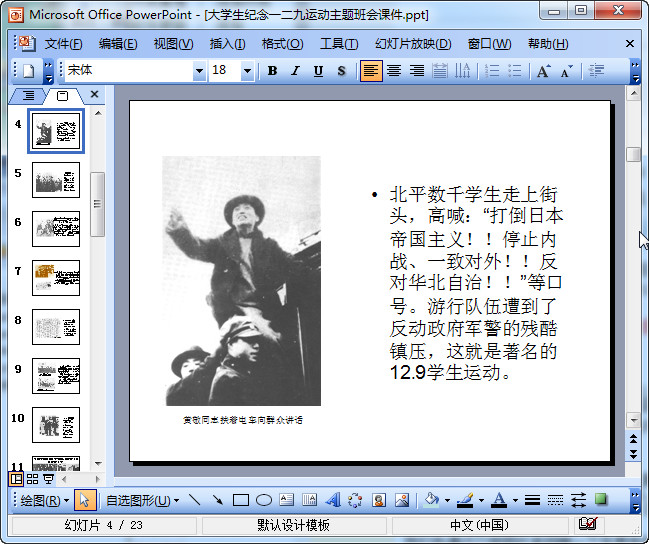649x544 pixels.
Task: Click the Distribute alignment icon
Action: (440, 71)
